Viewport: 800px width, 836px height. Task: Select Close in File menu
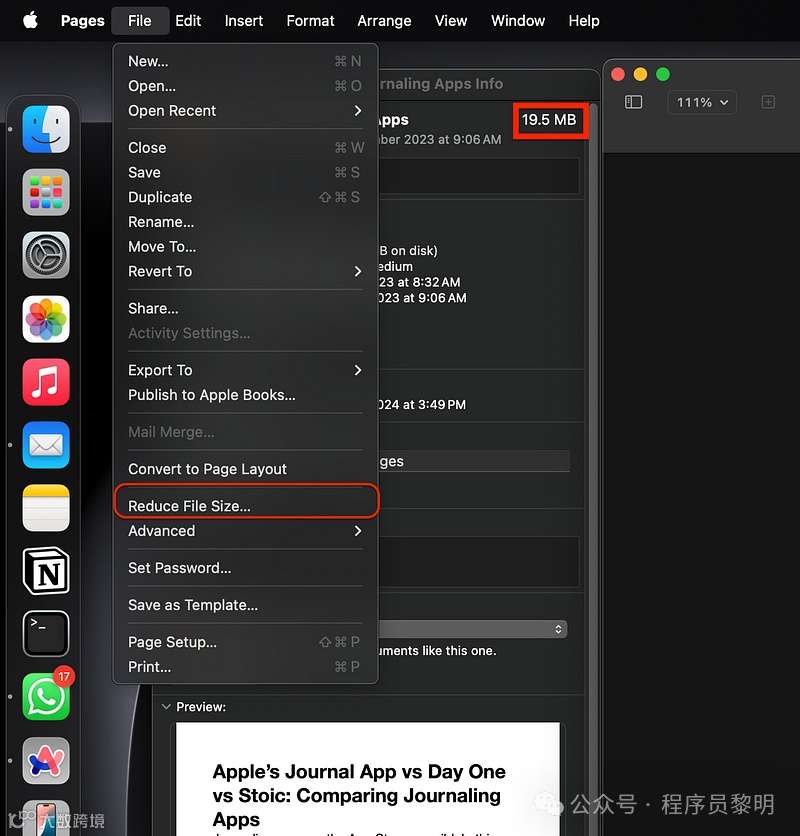(x=245, y=148)
